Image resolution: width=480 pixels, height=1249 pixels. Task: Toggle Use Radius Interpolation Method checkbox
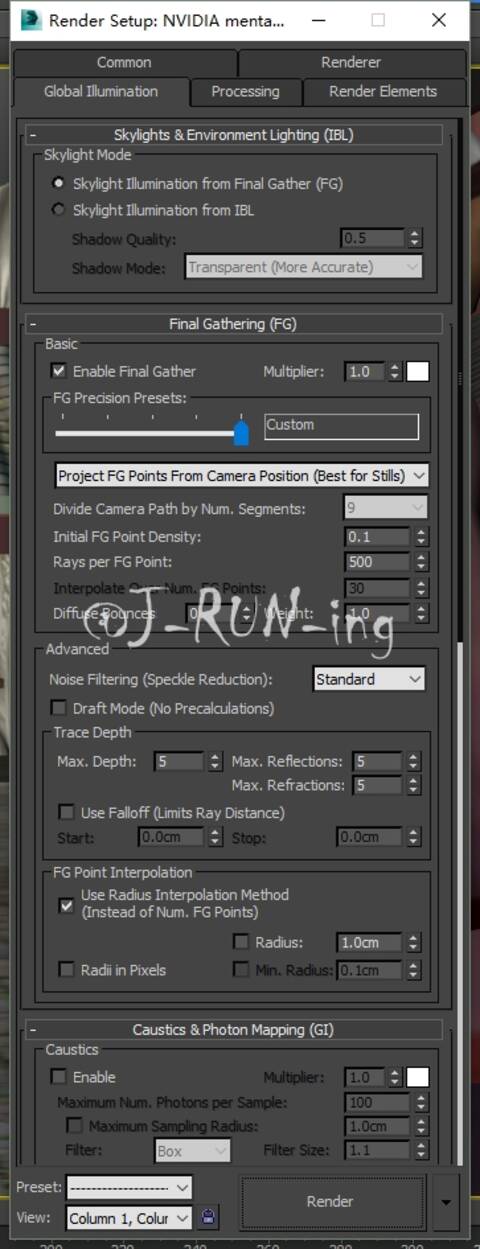click(67, 905)
